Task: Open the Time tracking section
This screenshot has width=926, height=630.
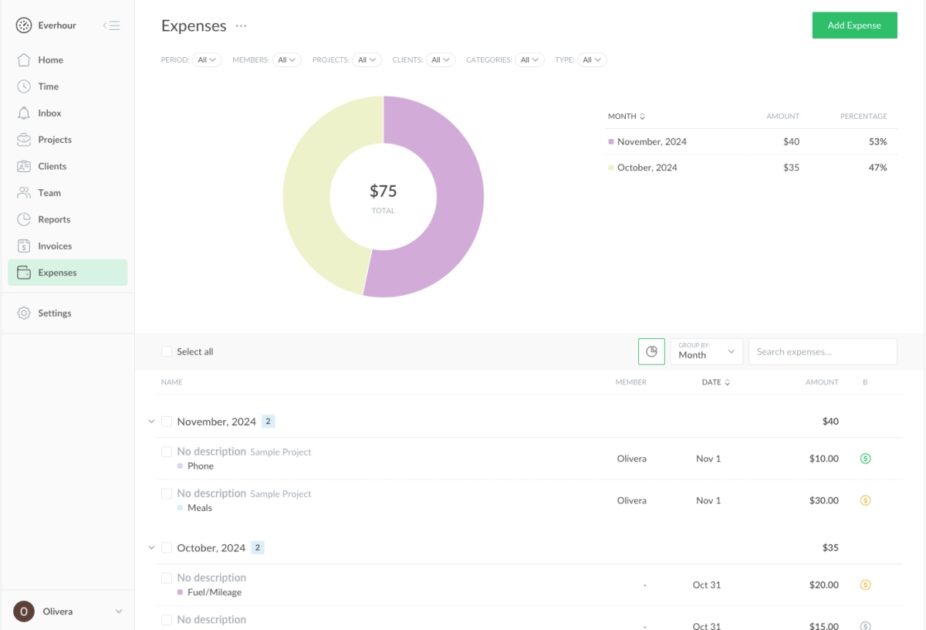Action: tap(47, 86)
